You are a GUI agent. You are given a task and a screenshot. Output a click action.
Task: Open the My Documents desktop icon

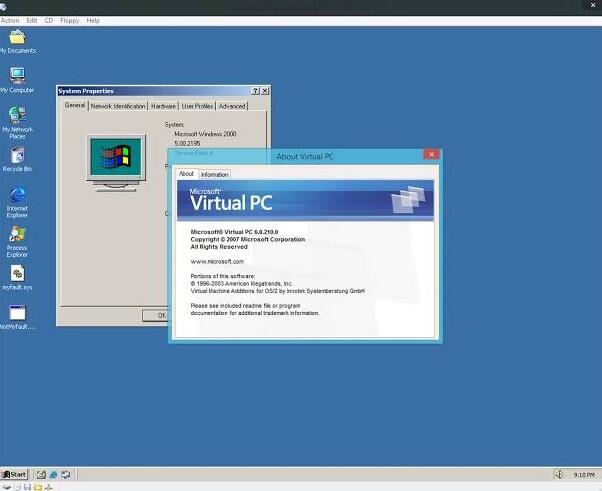point(17,41)
